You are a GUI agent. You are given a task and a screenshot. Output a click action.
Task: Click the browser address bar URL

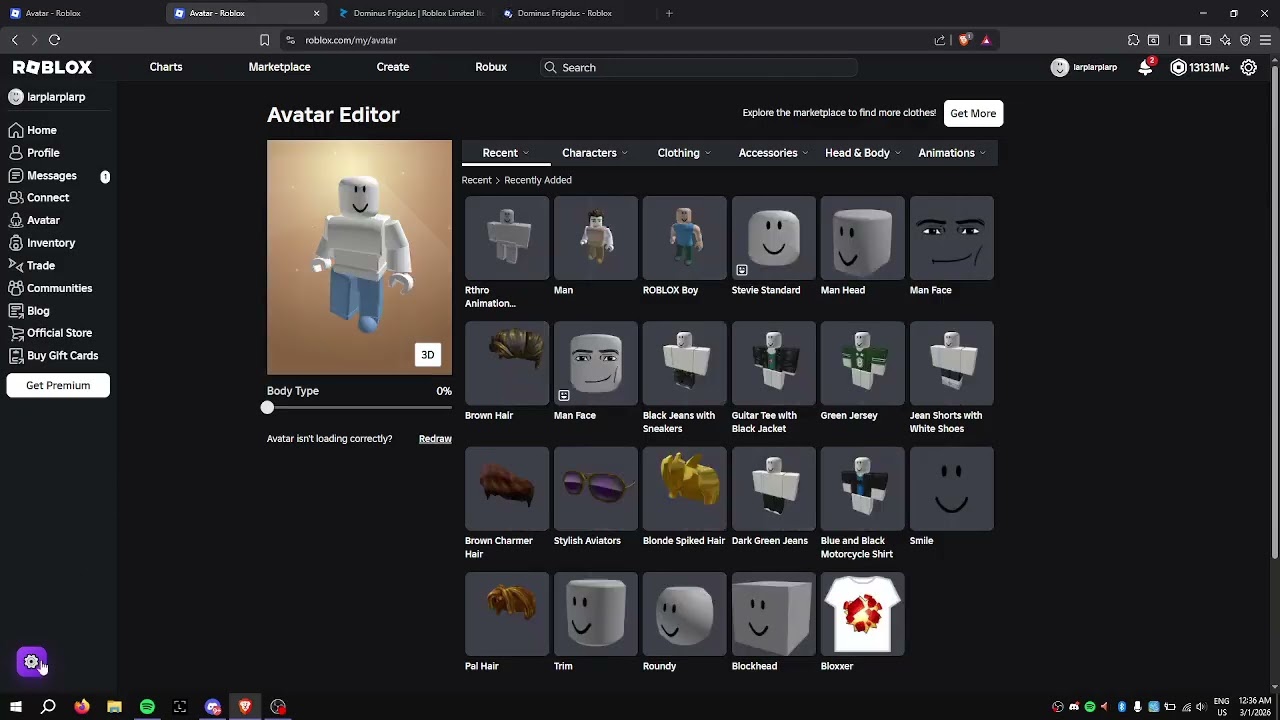coord(351,40)
